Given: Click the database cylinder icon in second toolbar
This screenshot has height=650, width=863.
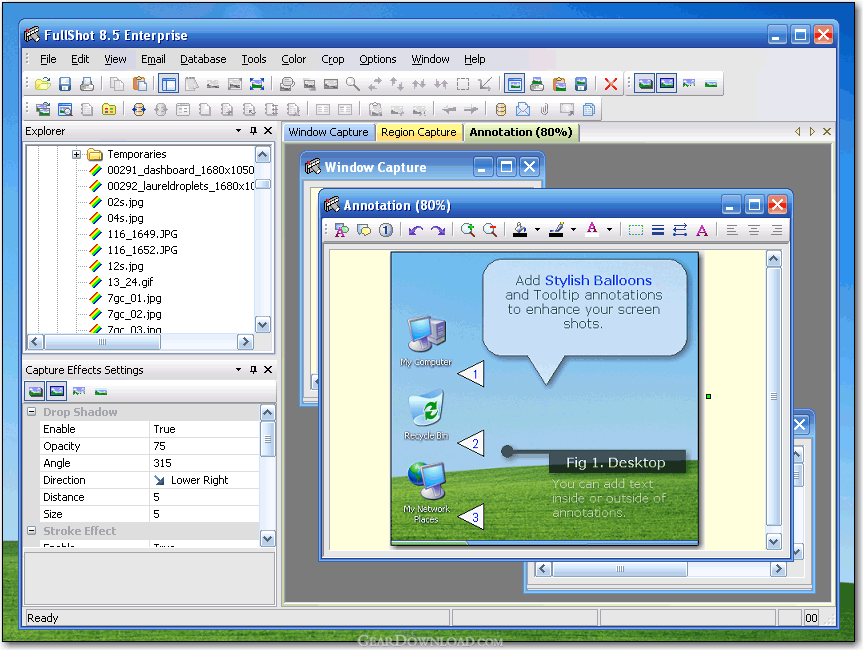Looking at the screenshot, I should (500, 110).
